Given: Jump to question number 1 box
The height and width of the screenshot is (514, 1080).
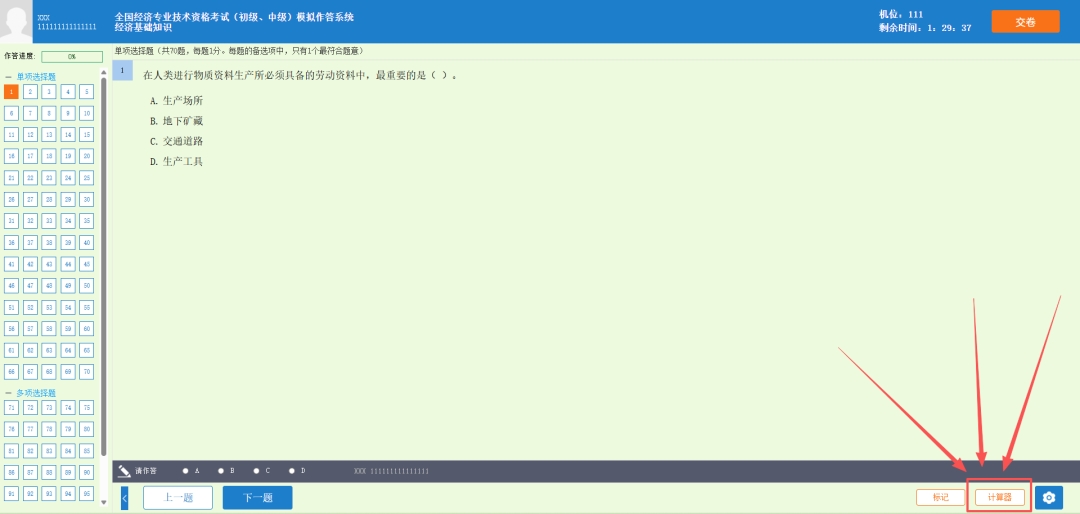Looking at the screenshot, I should click(11, 92).
